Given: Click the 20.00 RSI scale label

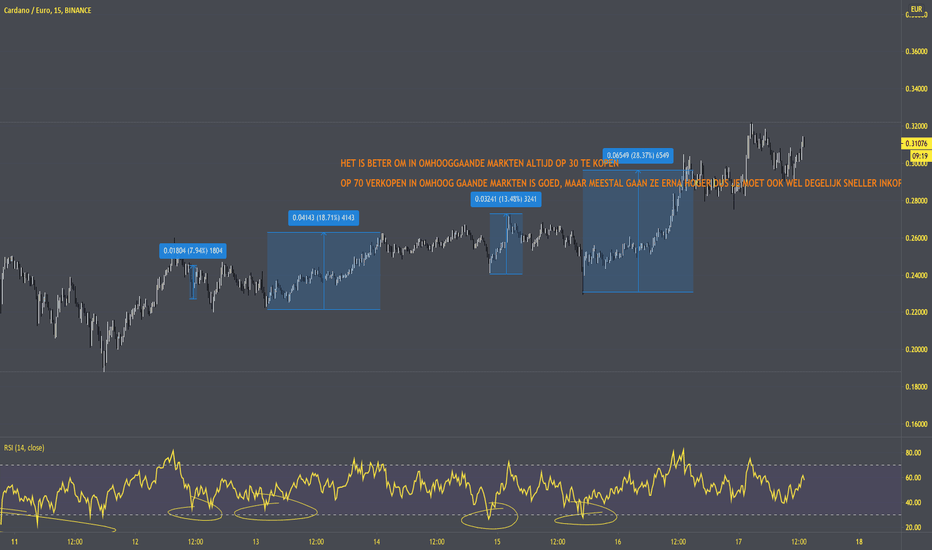Looking at the screenshot, I should tap(913, 528).
